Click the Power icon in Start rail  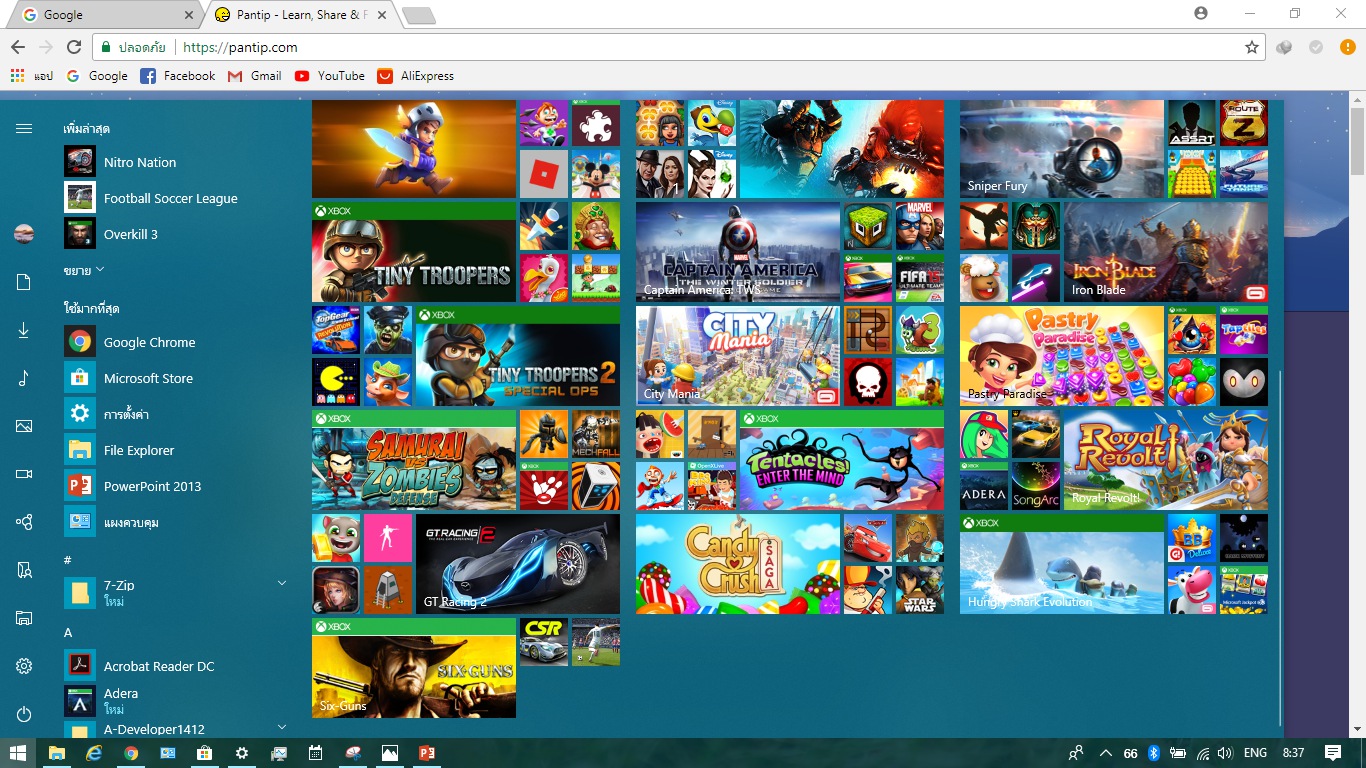pos(24,714)
